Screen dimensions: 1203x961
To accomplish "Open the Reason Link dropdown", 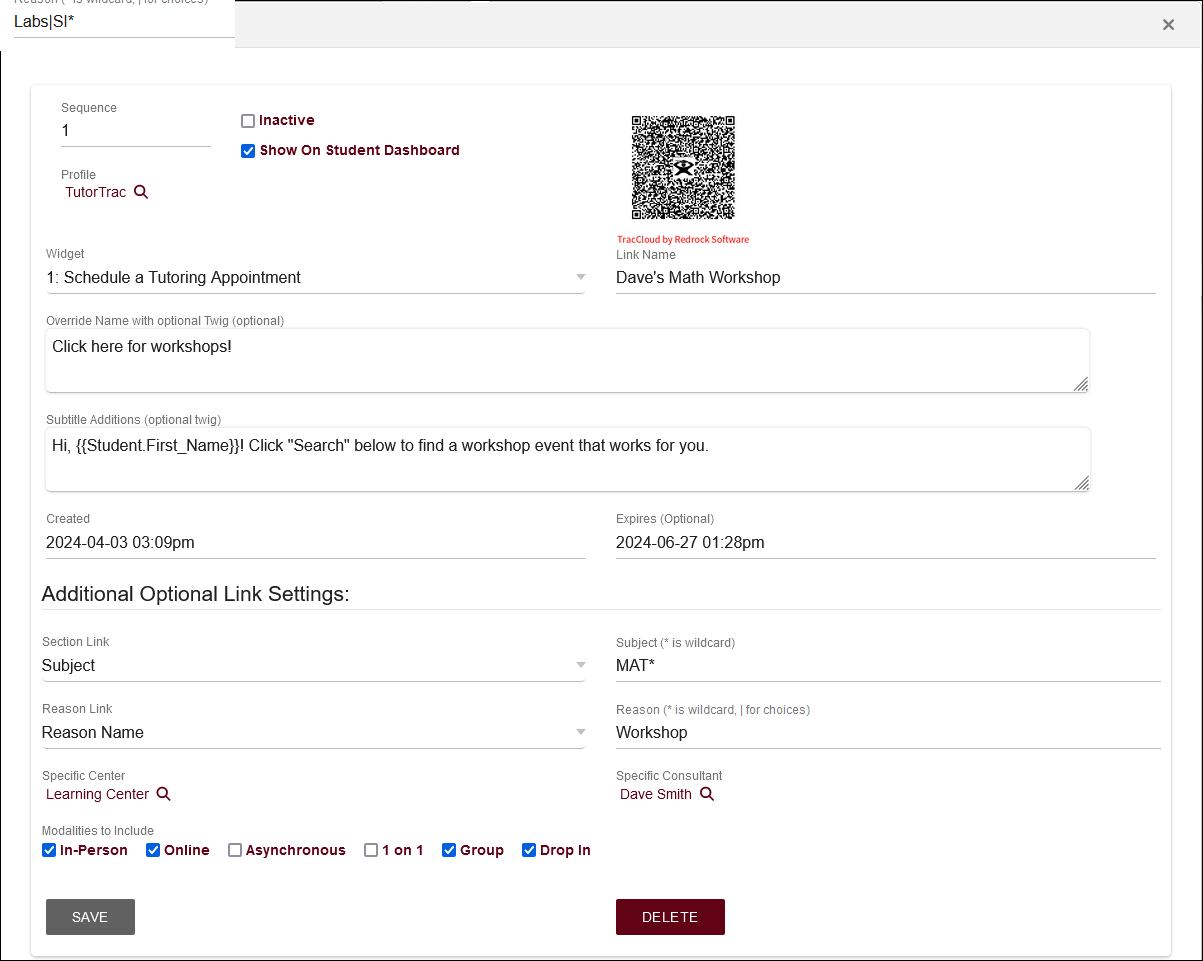I will [313, 733].
